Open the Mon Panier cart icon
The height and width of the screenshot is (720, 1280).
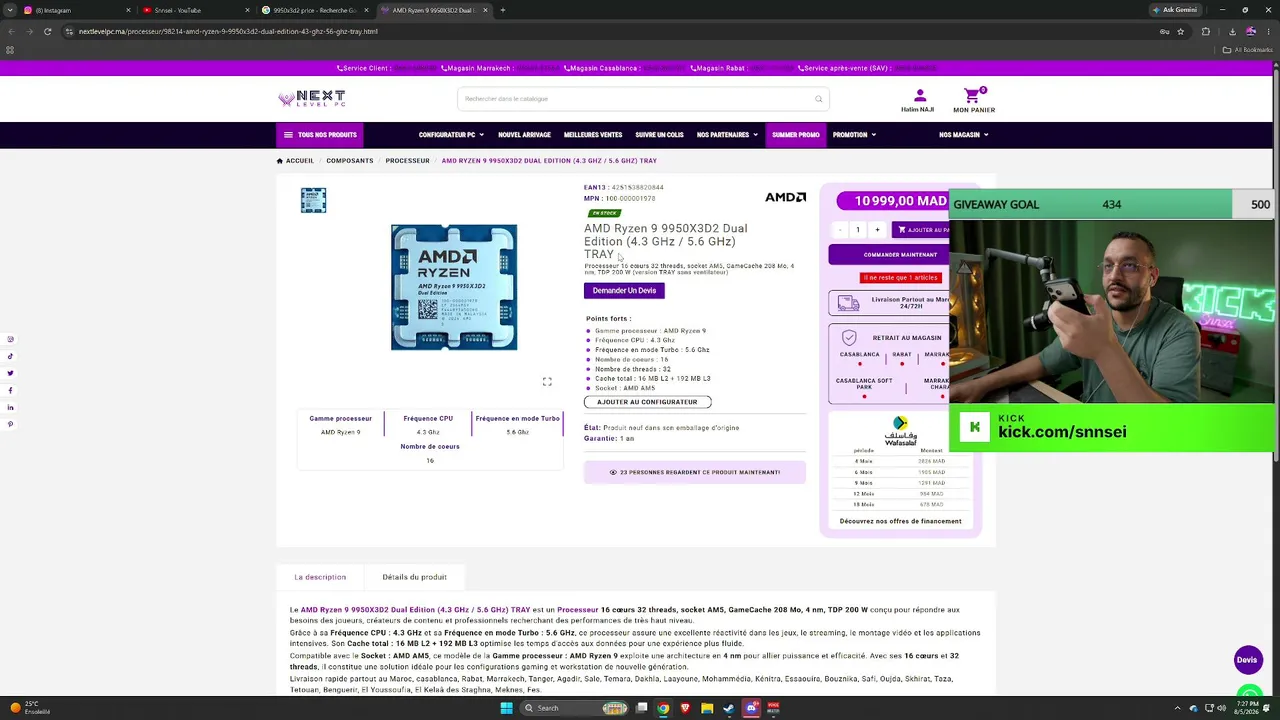(972, 96)
